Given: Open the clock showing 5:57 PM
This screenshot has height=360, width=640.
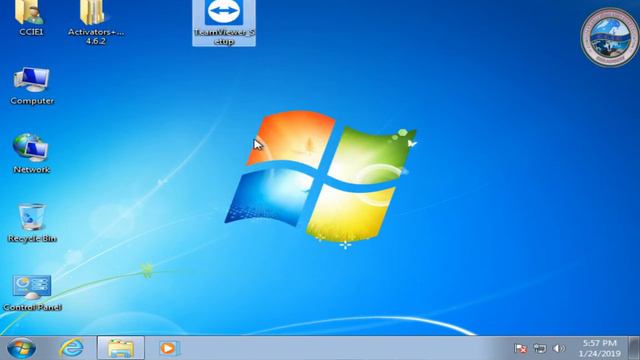Looking at the screenshot, I should click(x=600, y=348).
